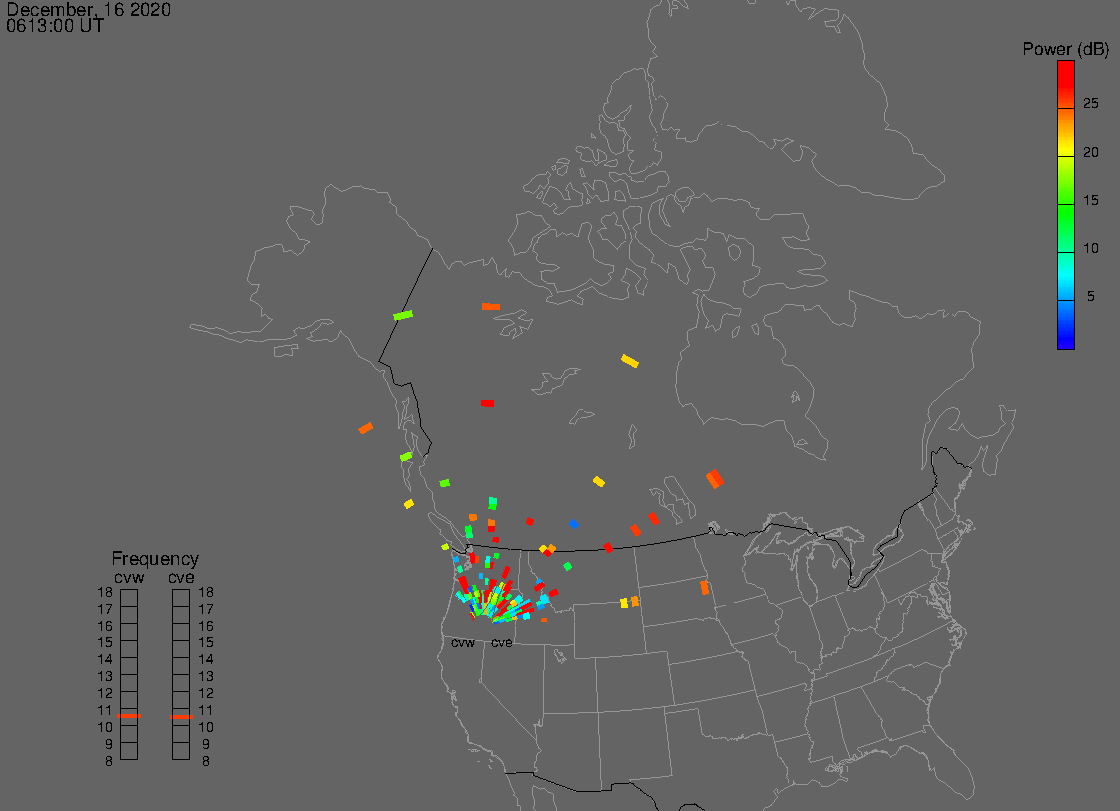The width and height of the screenshot is (1120, 811).
Task: Click the 'cve' heading in Frequency legend
Action: [181, 577]
